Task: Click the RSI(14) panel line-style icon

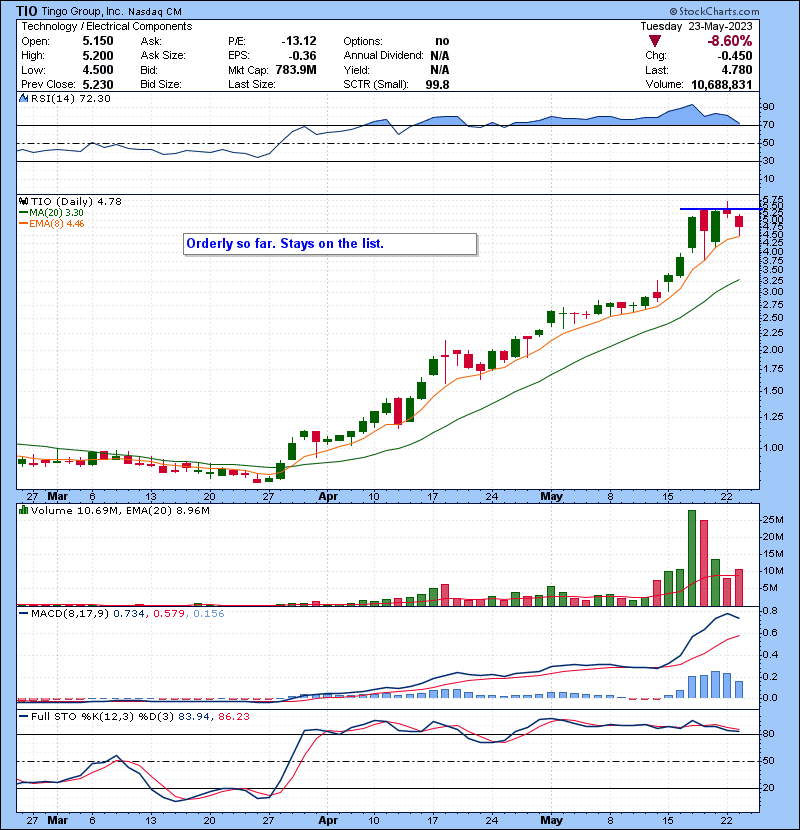Action: click(x=23, y=98)
